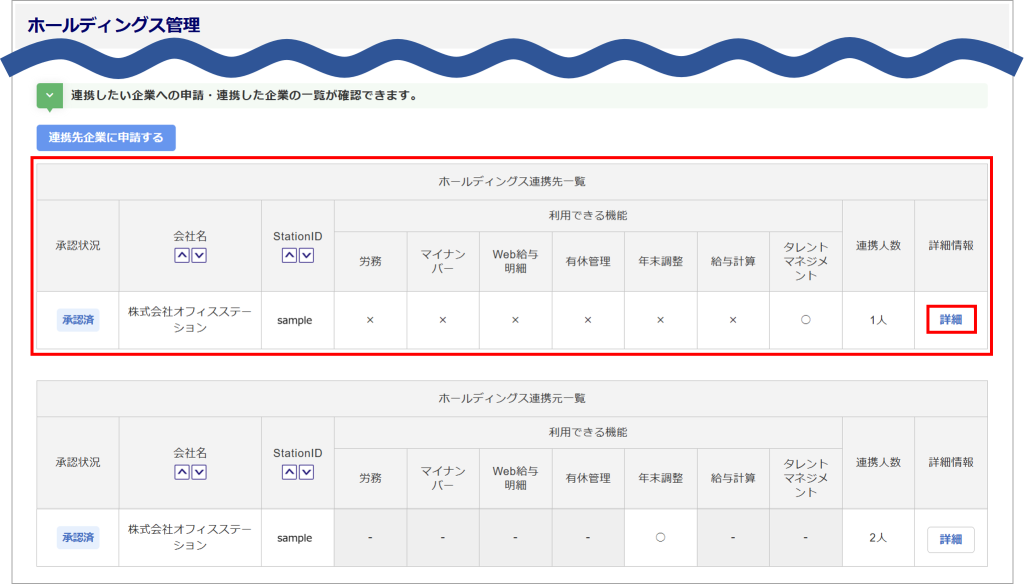Click the 2人 連携人数 cell

878,538
